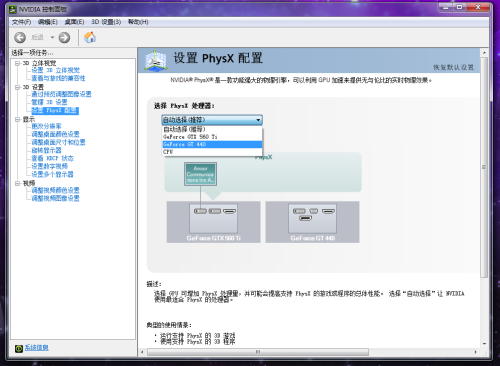Image resolution: width=500 pixels, height=366 pixels.
Task: Open the back history dropdown arrow
Action: pos(52,37)
